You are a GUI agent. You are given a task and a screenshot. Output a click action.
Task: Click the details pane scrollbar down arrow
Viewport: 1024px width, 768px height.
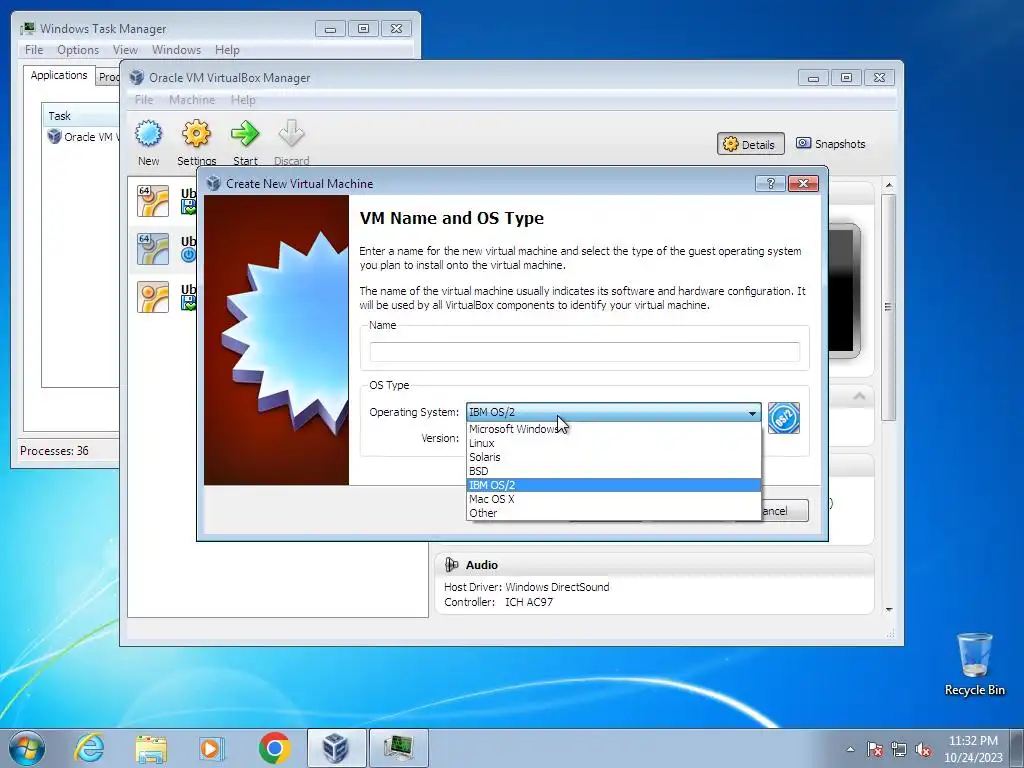888,609
